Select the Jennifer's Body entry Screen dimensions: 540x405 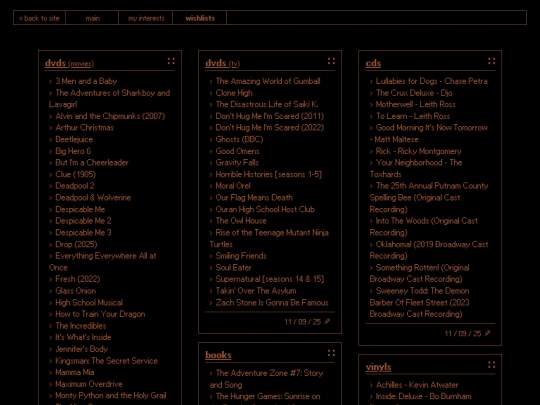point(82,349)
